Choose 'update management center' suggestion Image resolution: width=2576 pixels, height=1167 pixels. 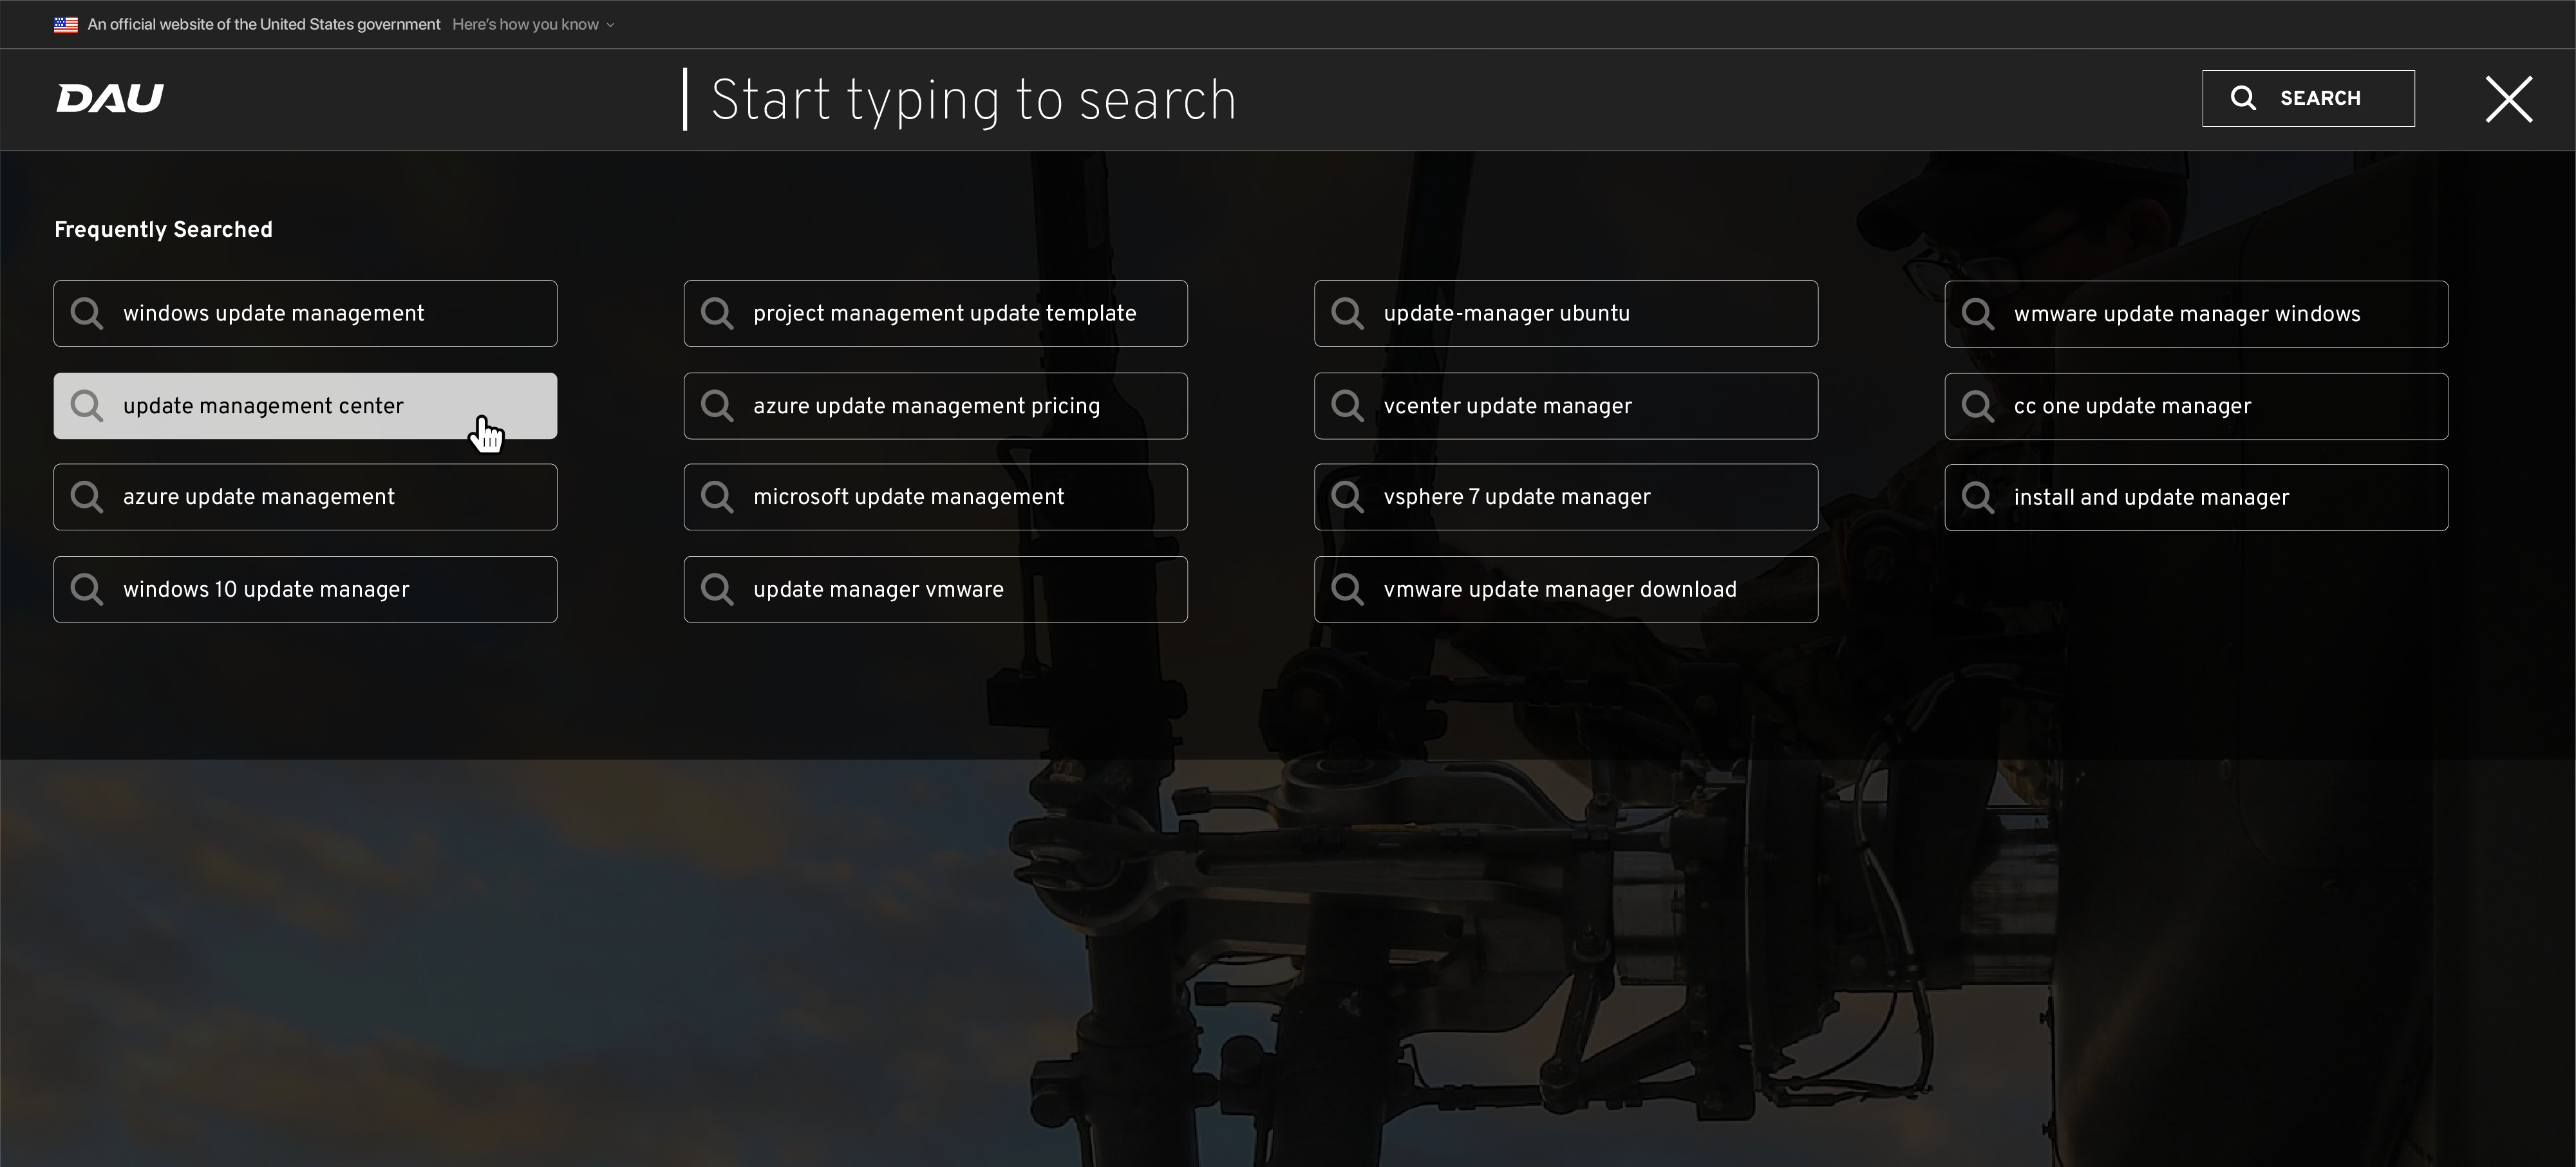(x=305, y=406)
